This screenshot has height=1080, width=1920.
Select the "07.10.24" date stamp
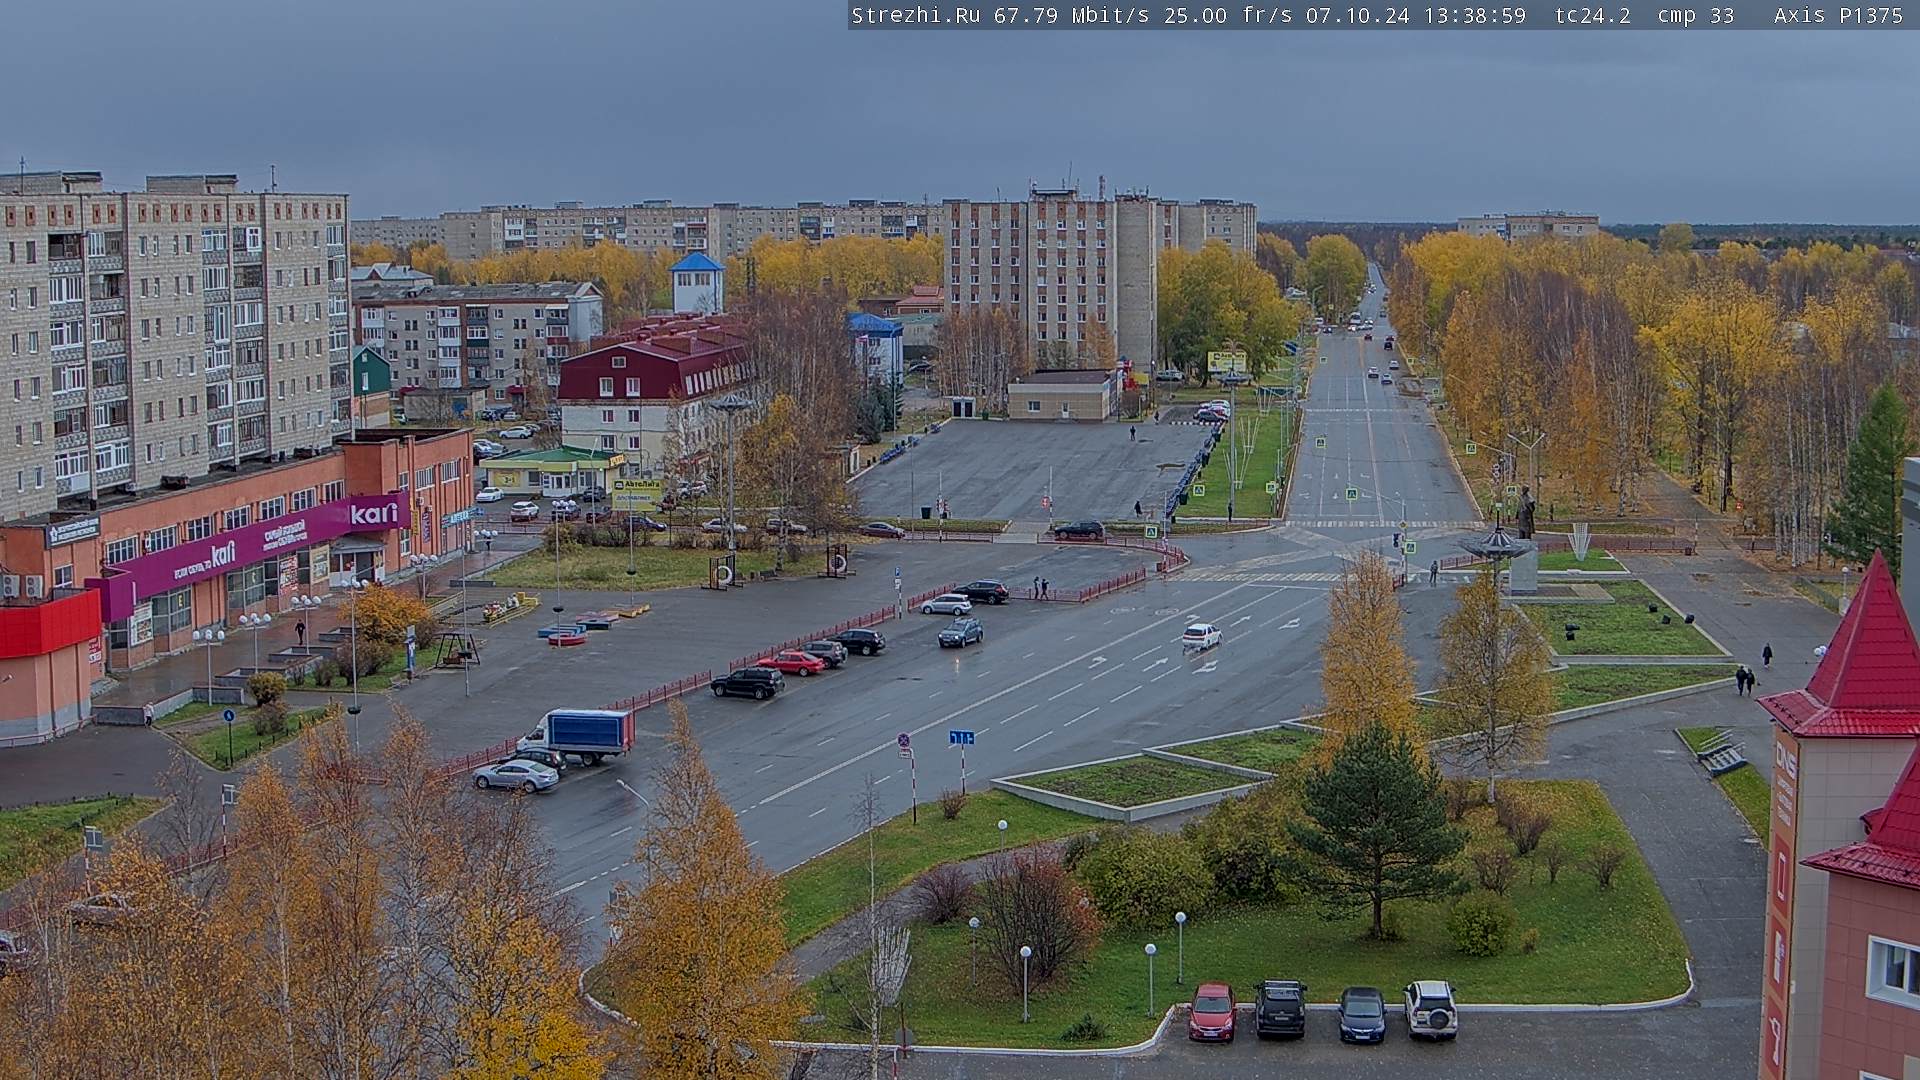point(1358,16)
